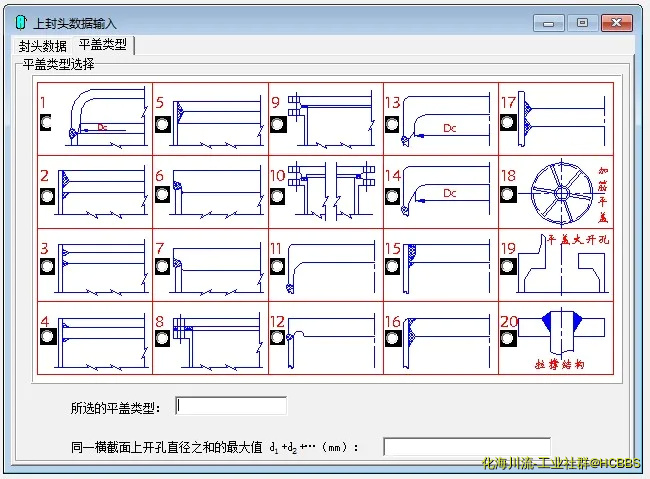Pick radio button for type 19 平盖大开孔
Viewport: 650px width, 479px height.
[x=508, y=267]
